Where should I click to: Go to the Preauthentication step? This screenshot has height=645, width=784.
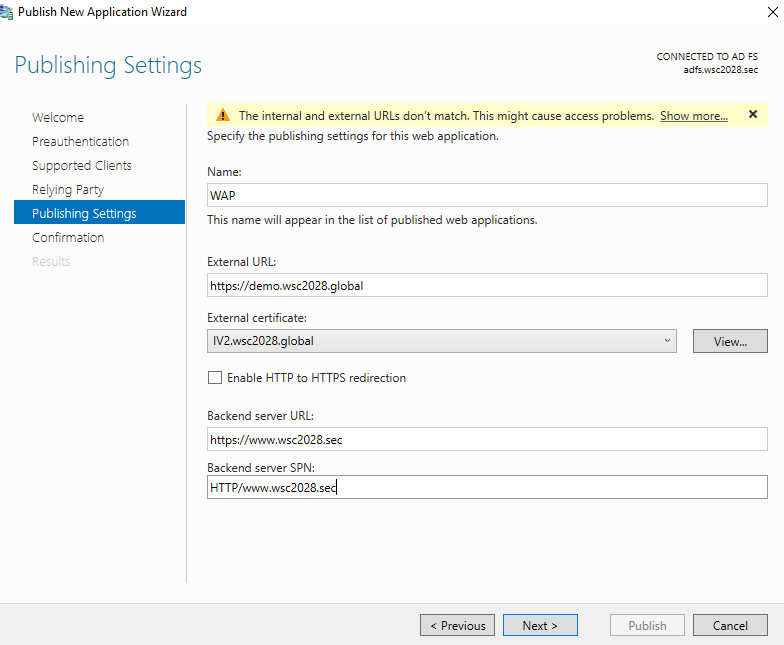click(80, 142)
